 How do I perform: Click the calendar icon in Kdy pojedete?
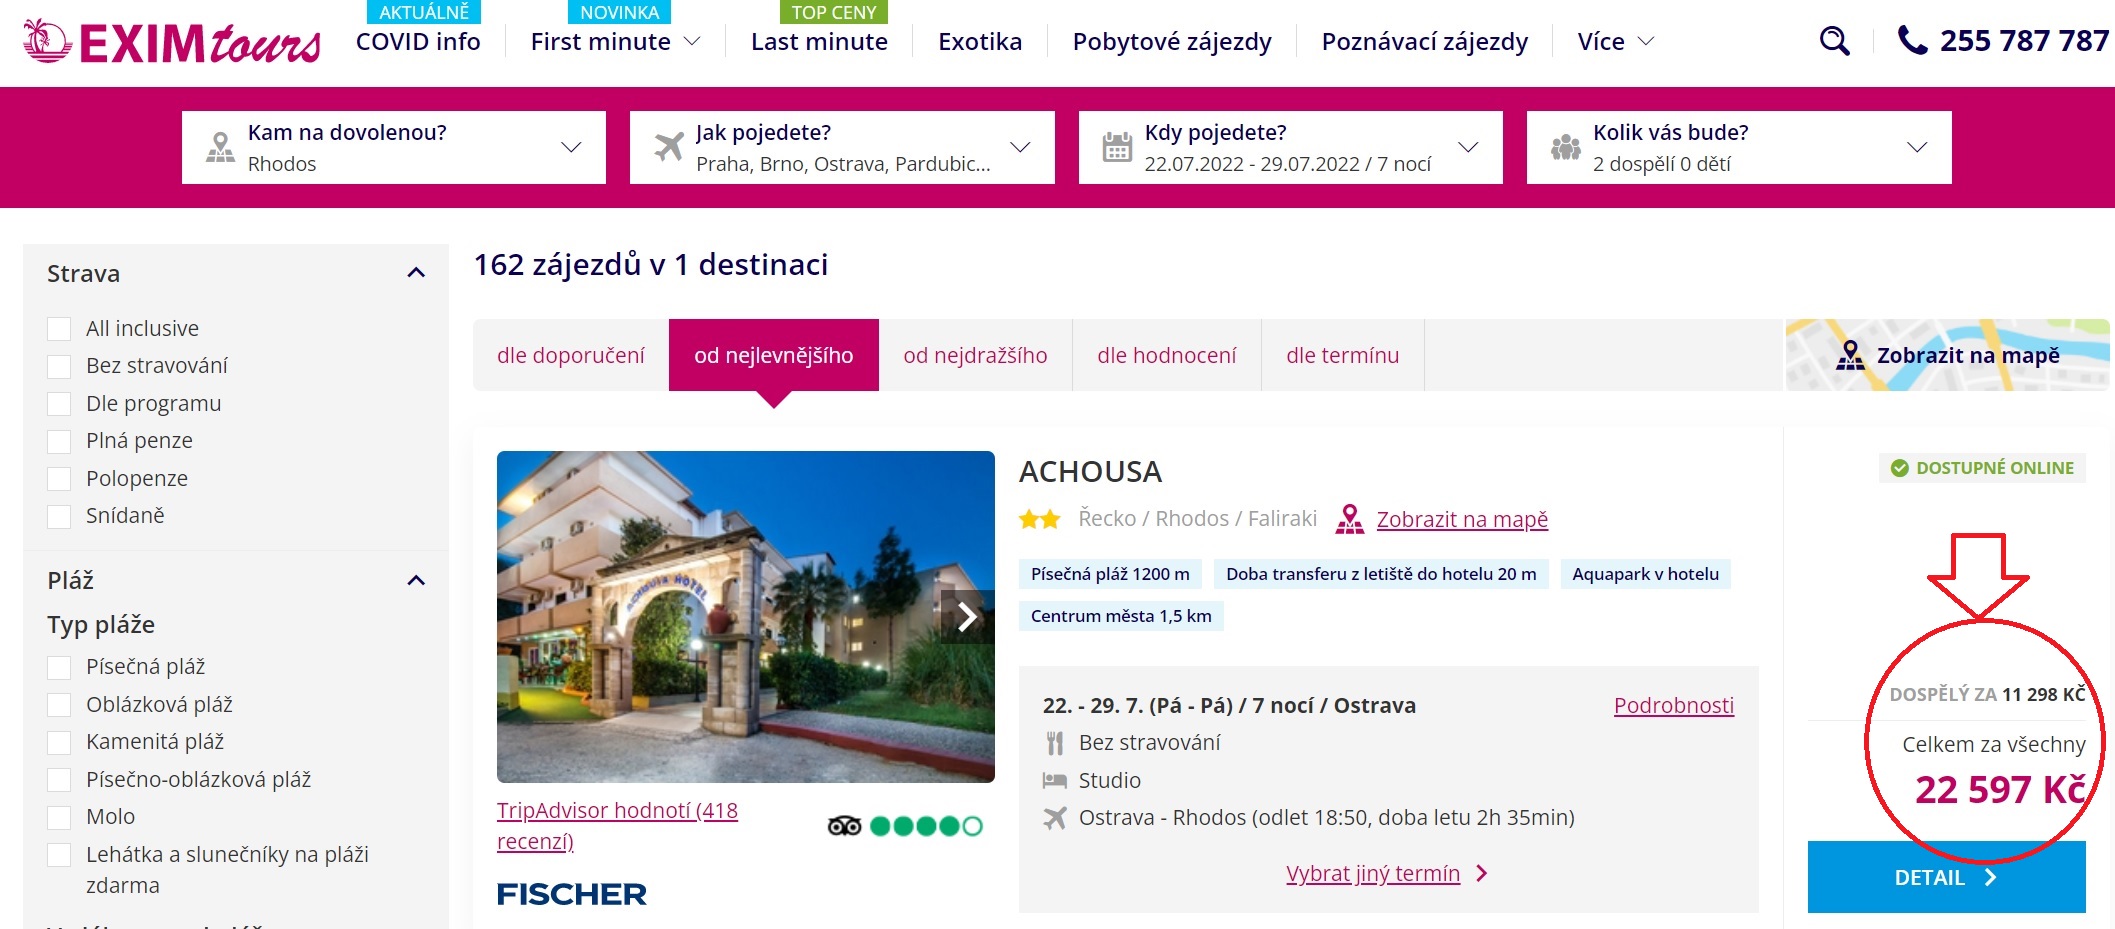[1117, 147]
